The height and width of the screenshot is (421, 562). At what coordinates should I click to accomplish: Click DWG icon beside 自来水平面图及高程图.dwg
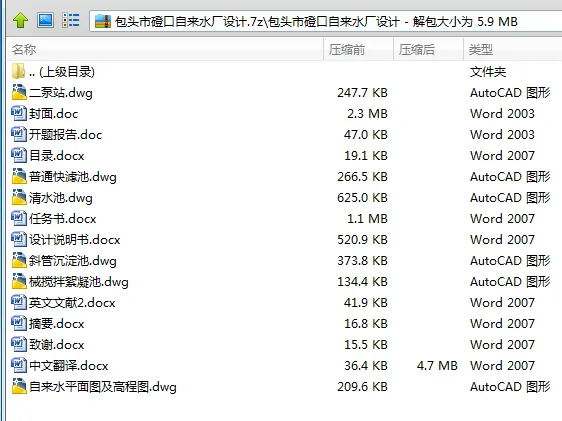(19, 387)
